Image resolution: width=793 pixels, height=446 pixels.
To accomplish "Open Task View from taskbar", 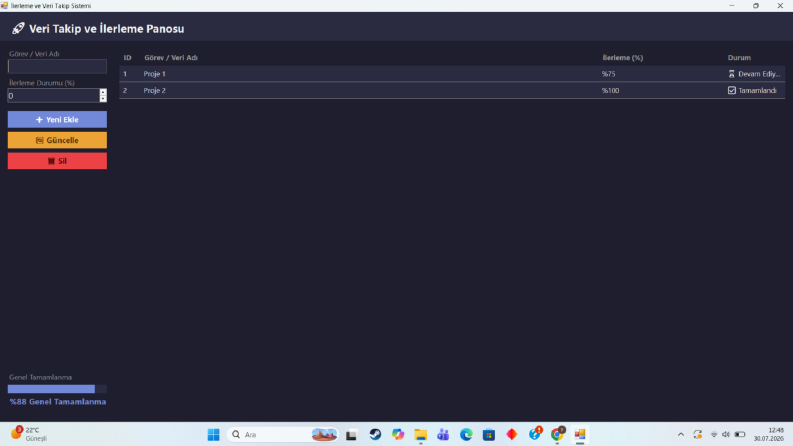I will [x=351, y=434].
